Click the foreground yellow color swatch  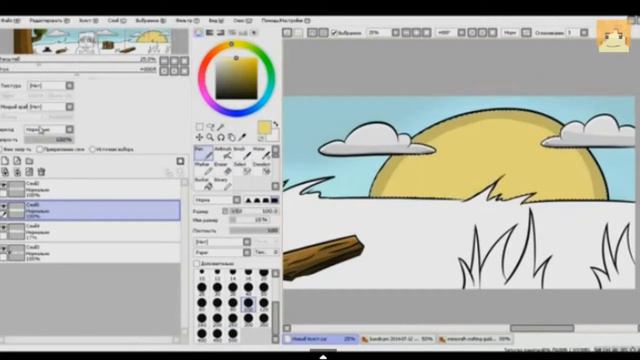tap(264, 127)
